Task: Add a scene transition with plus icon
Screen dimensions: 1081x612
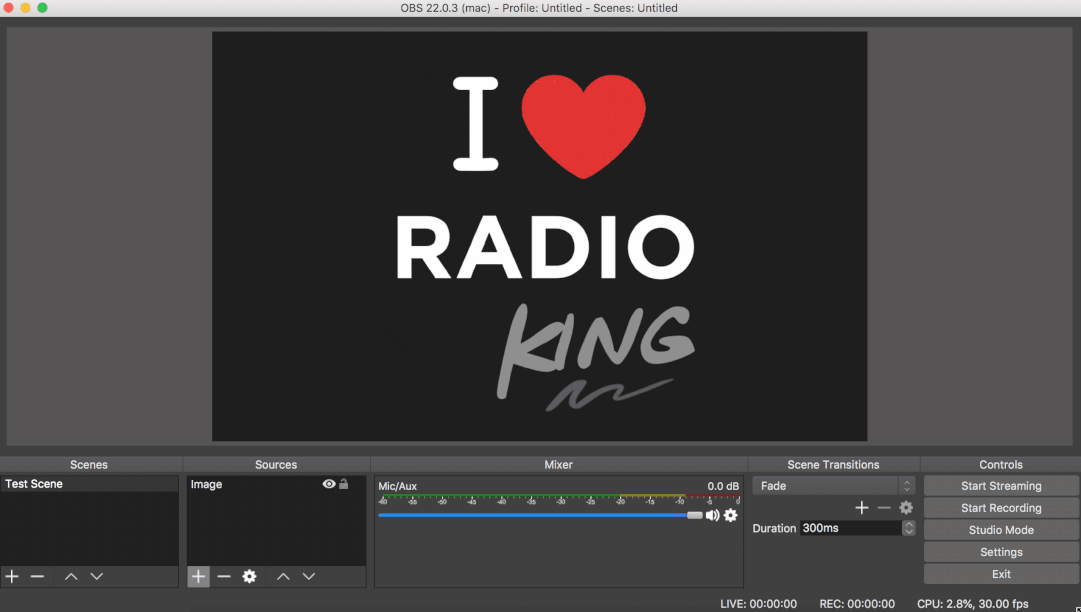Action: [x=861, y=508]
